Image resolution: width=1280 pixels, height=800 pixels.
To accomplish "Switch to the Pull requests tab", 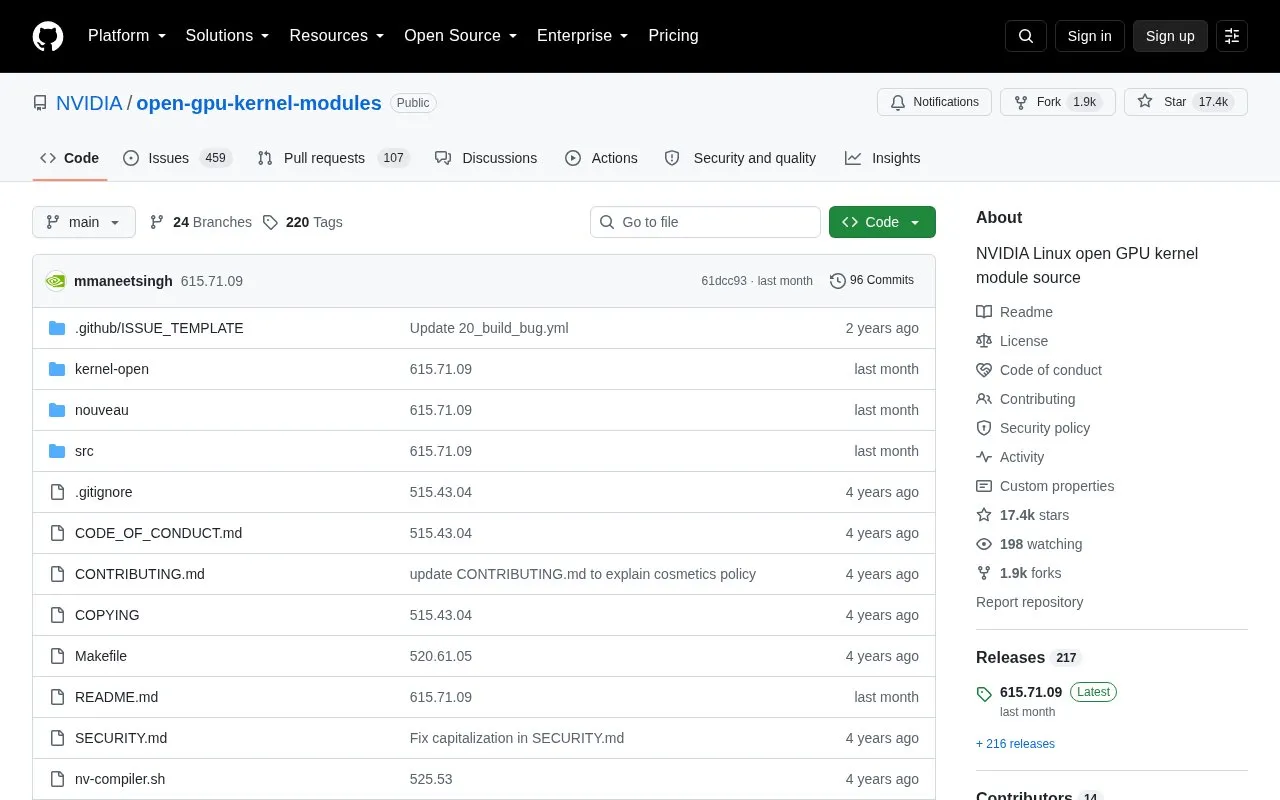I will click(333, 158).
